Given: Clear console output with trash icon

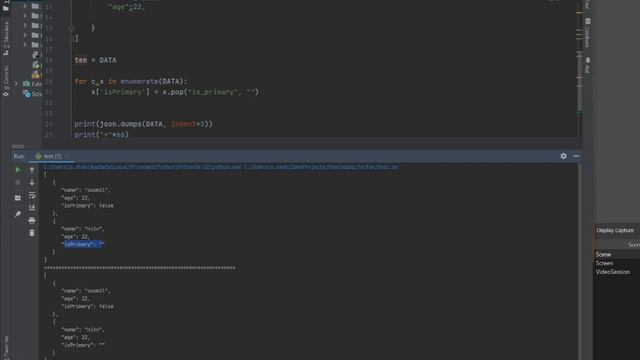Looking at the screenshot, I should [x=32, y=233].
